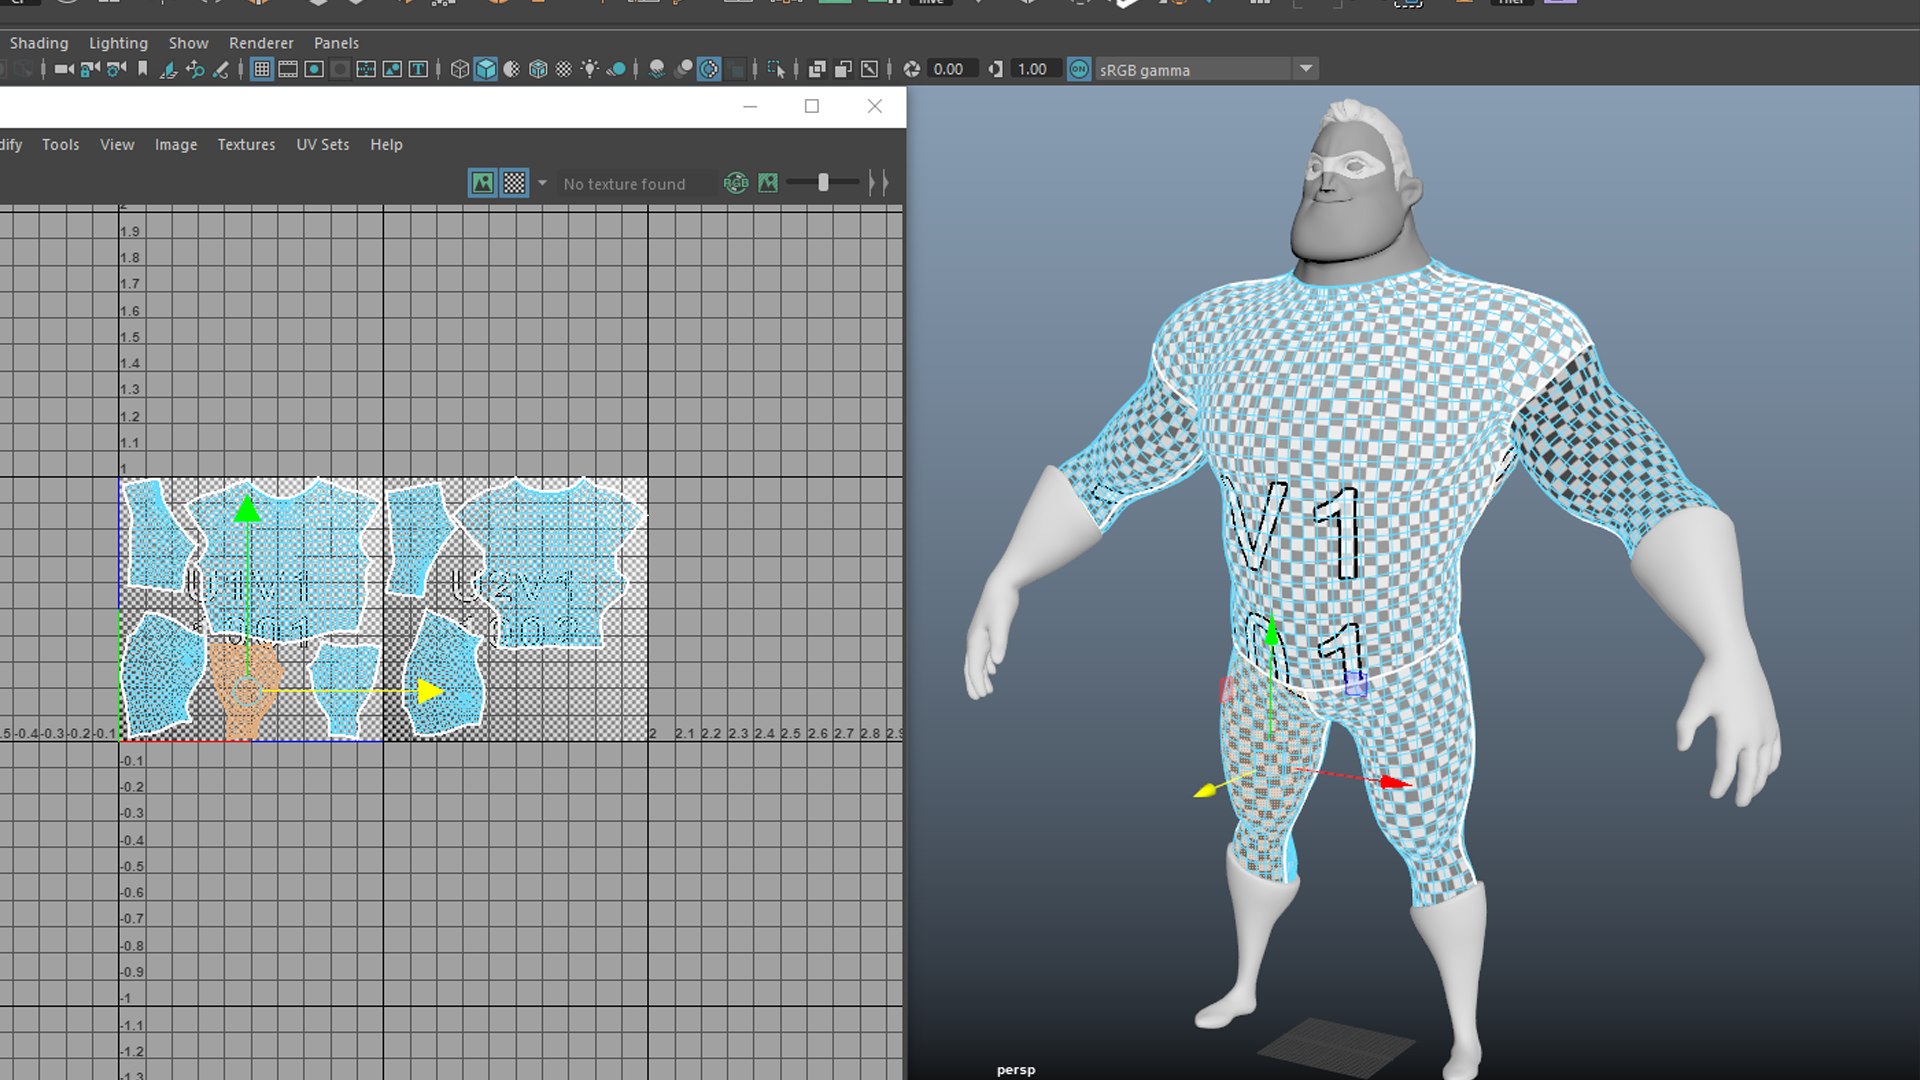Open the Panels menu

[336, 43]
